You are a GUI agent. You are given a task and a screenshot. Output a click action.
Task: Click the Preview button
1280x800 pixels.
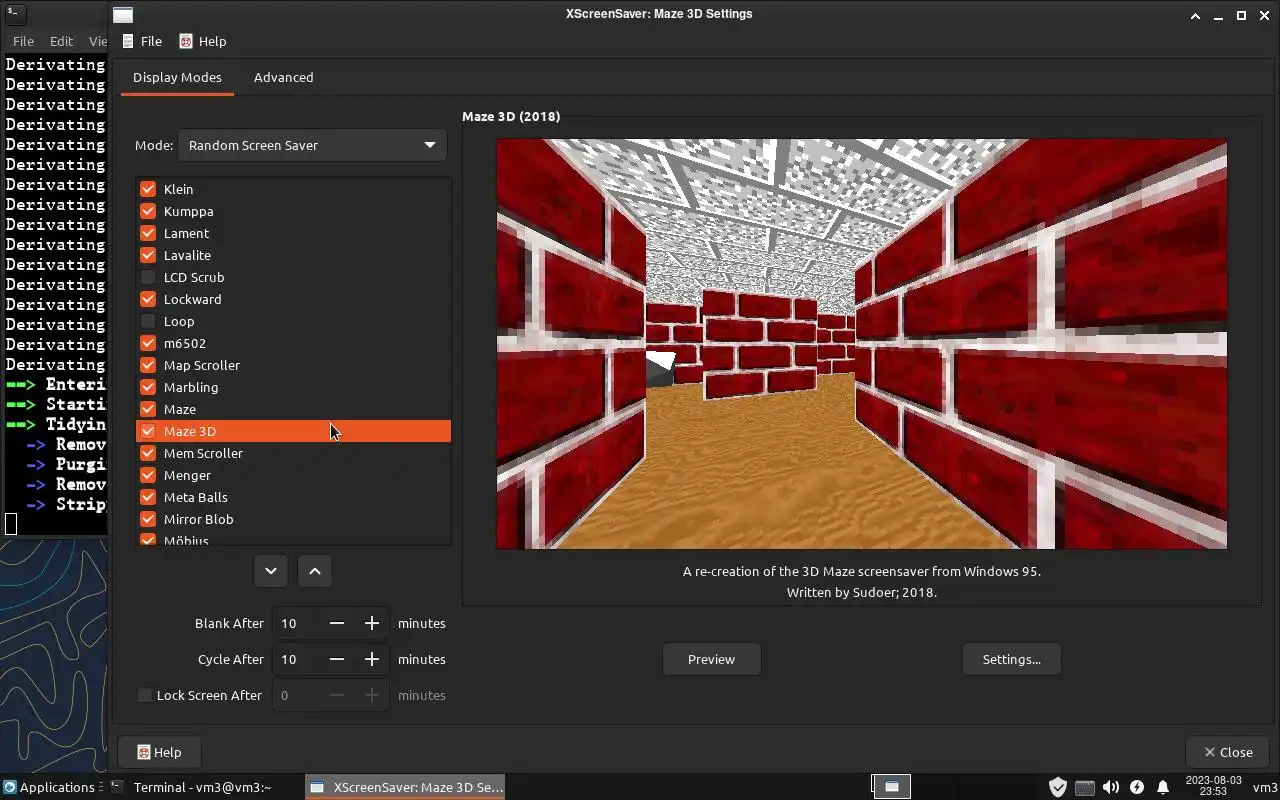(x=711, y=659)
